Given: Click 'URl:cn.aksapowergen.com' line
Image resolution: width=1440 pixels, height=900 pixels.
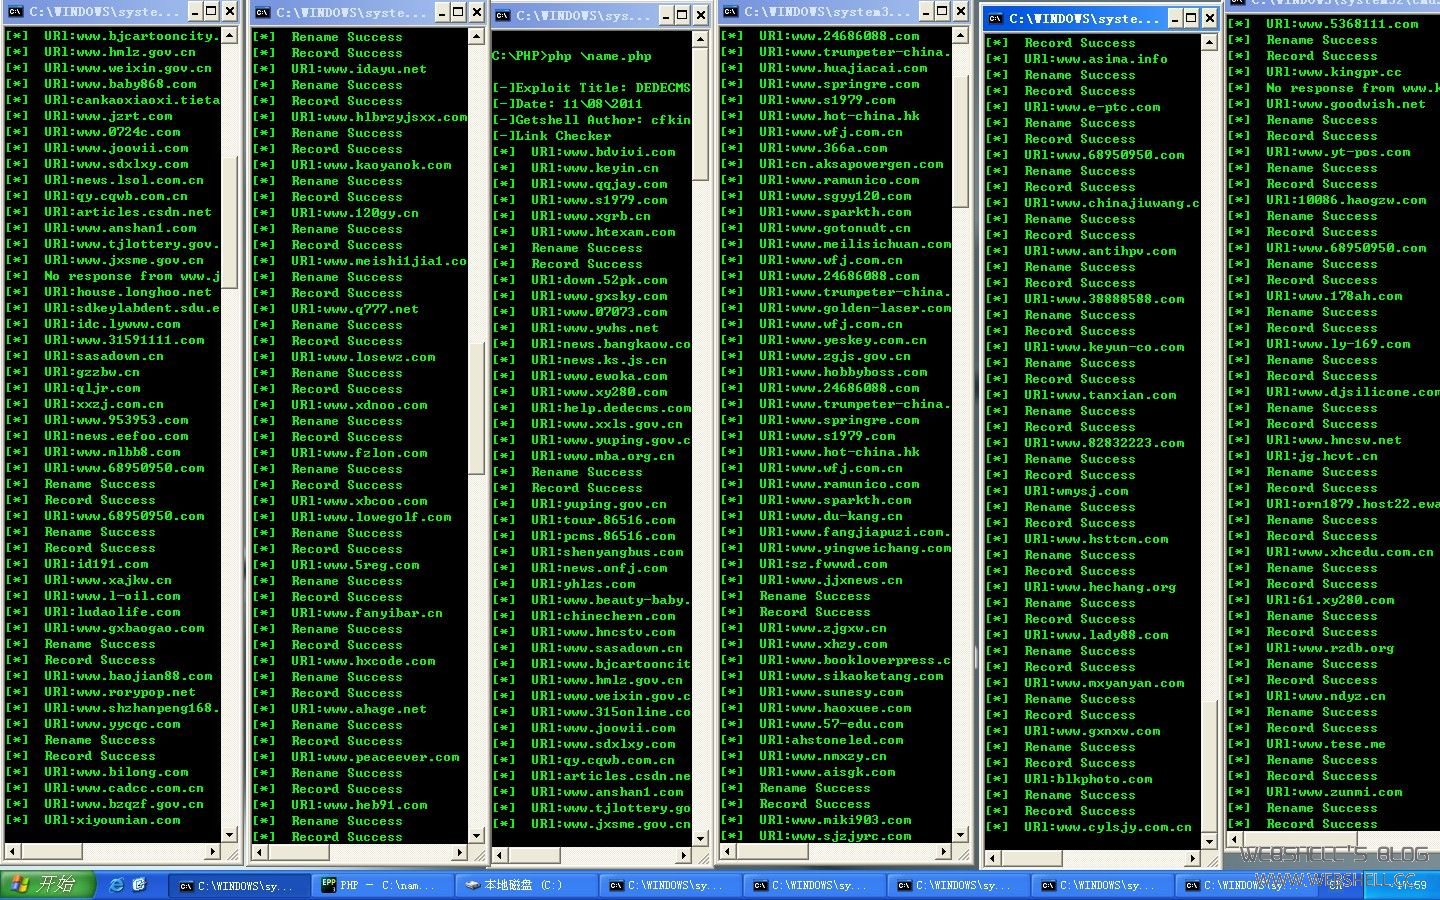Looking at the screenshot, I should 851,164.
